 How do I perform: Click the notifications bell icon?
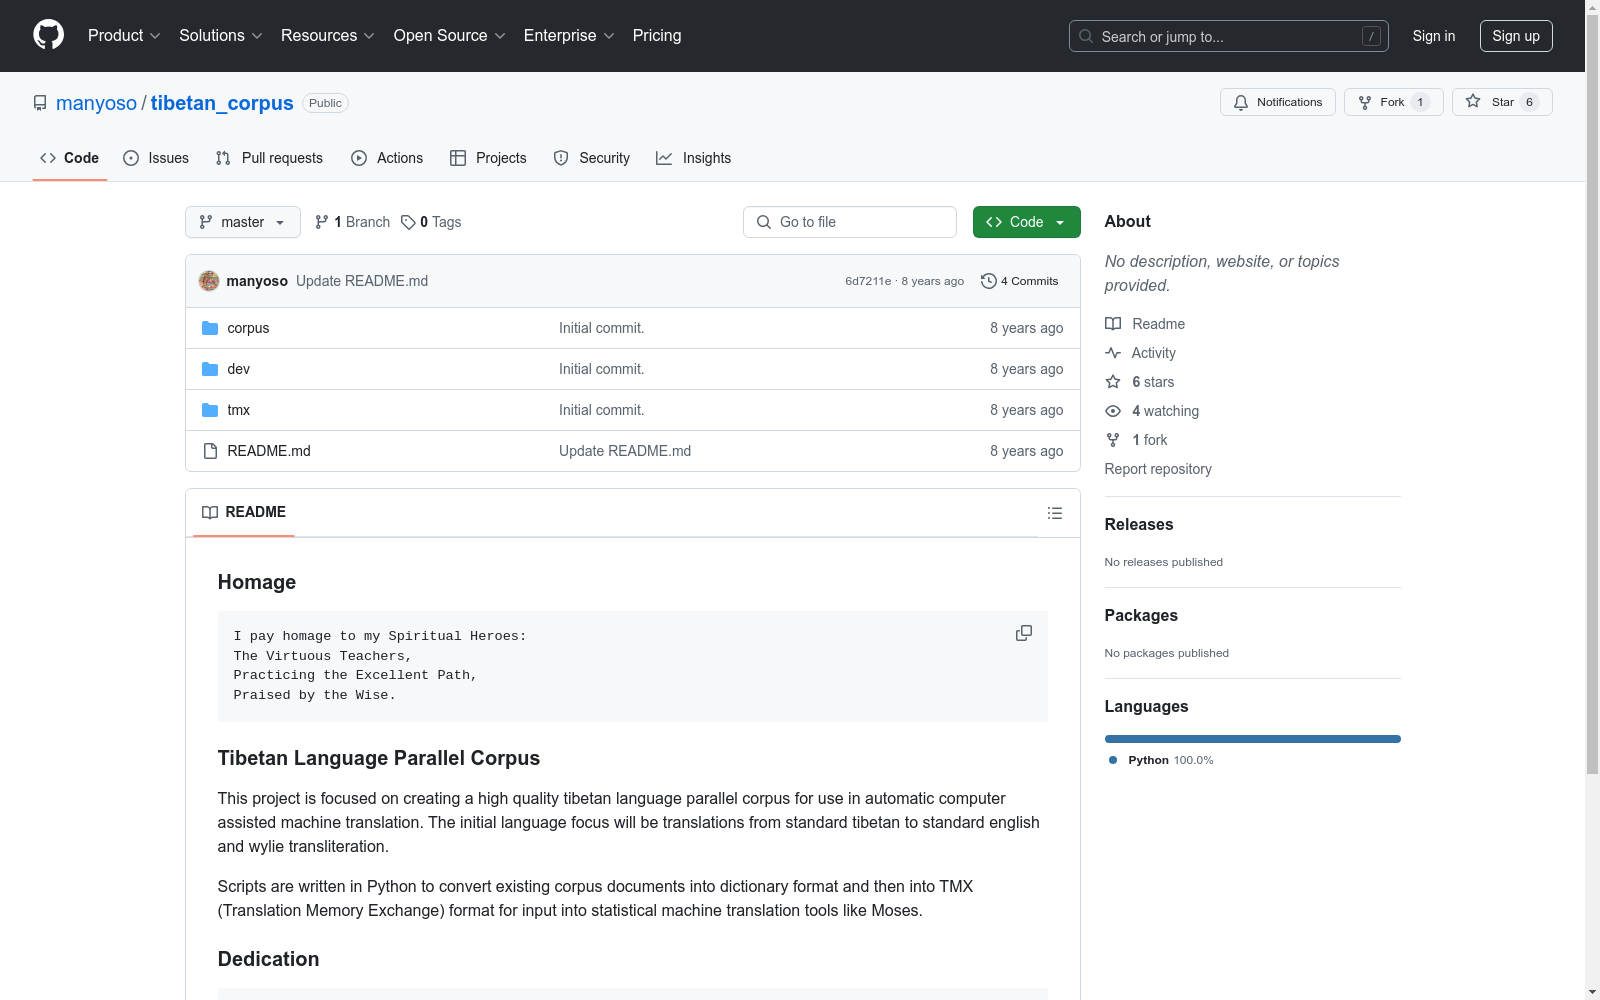click(1241, 102)
